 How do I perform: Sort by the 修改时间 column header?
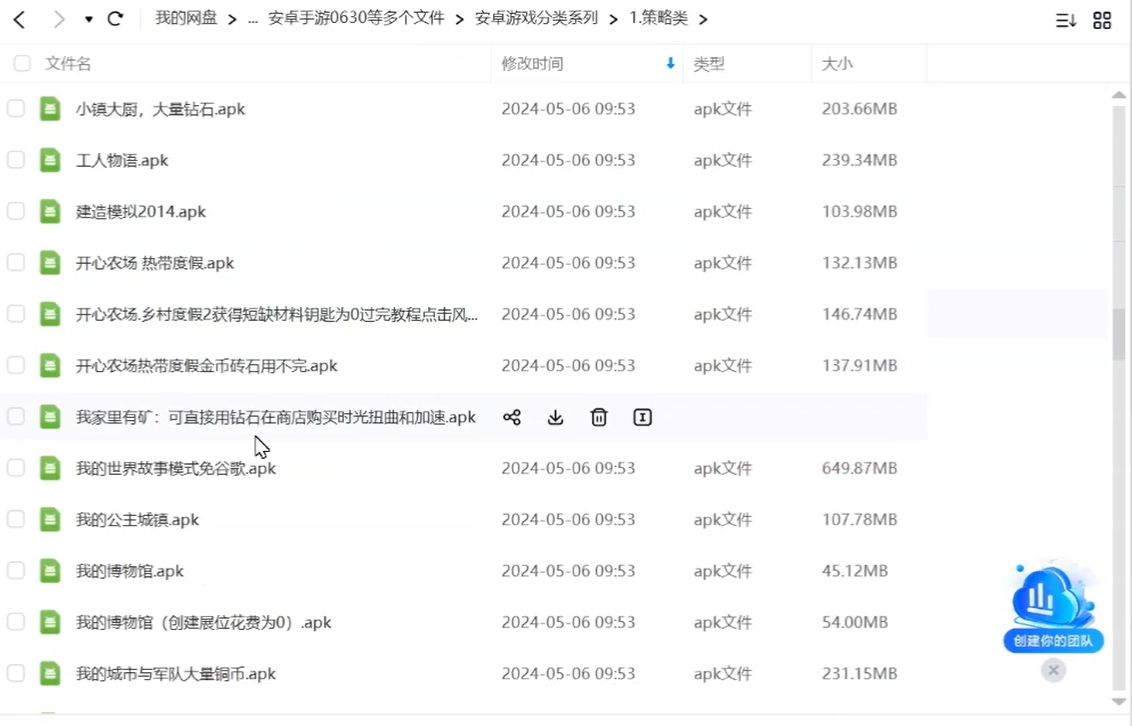pos(532,64)
